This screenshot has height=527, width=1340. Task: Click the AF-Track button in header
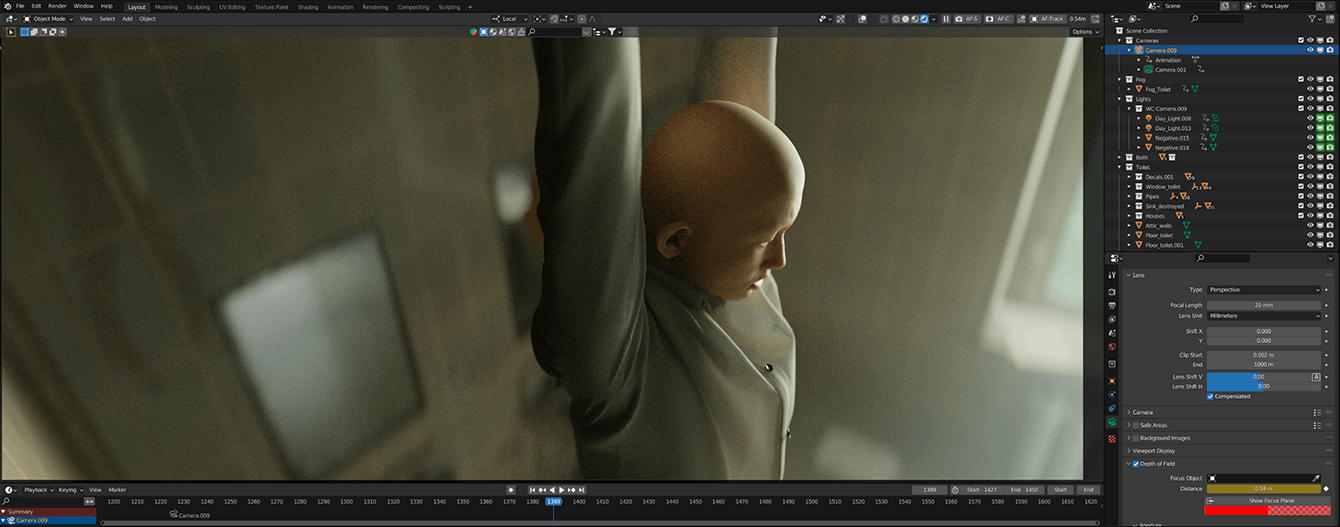click(1050, 19)
